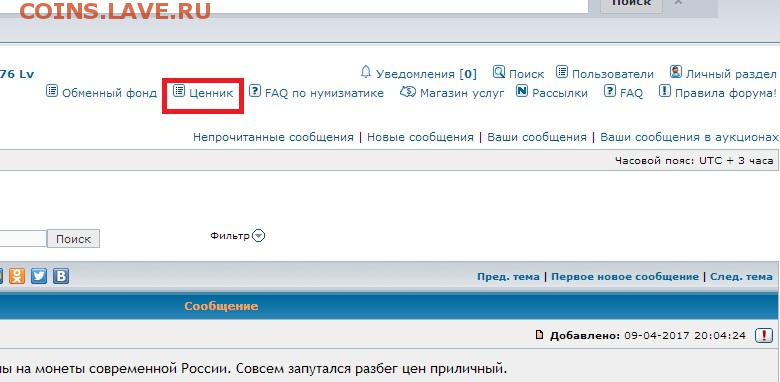The height and width of the screenshot is (382, 780).
Task: Jump to Первое новое сообщение
Action: 625,277
